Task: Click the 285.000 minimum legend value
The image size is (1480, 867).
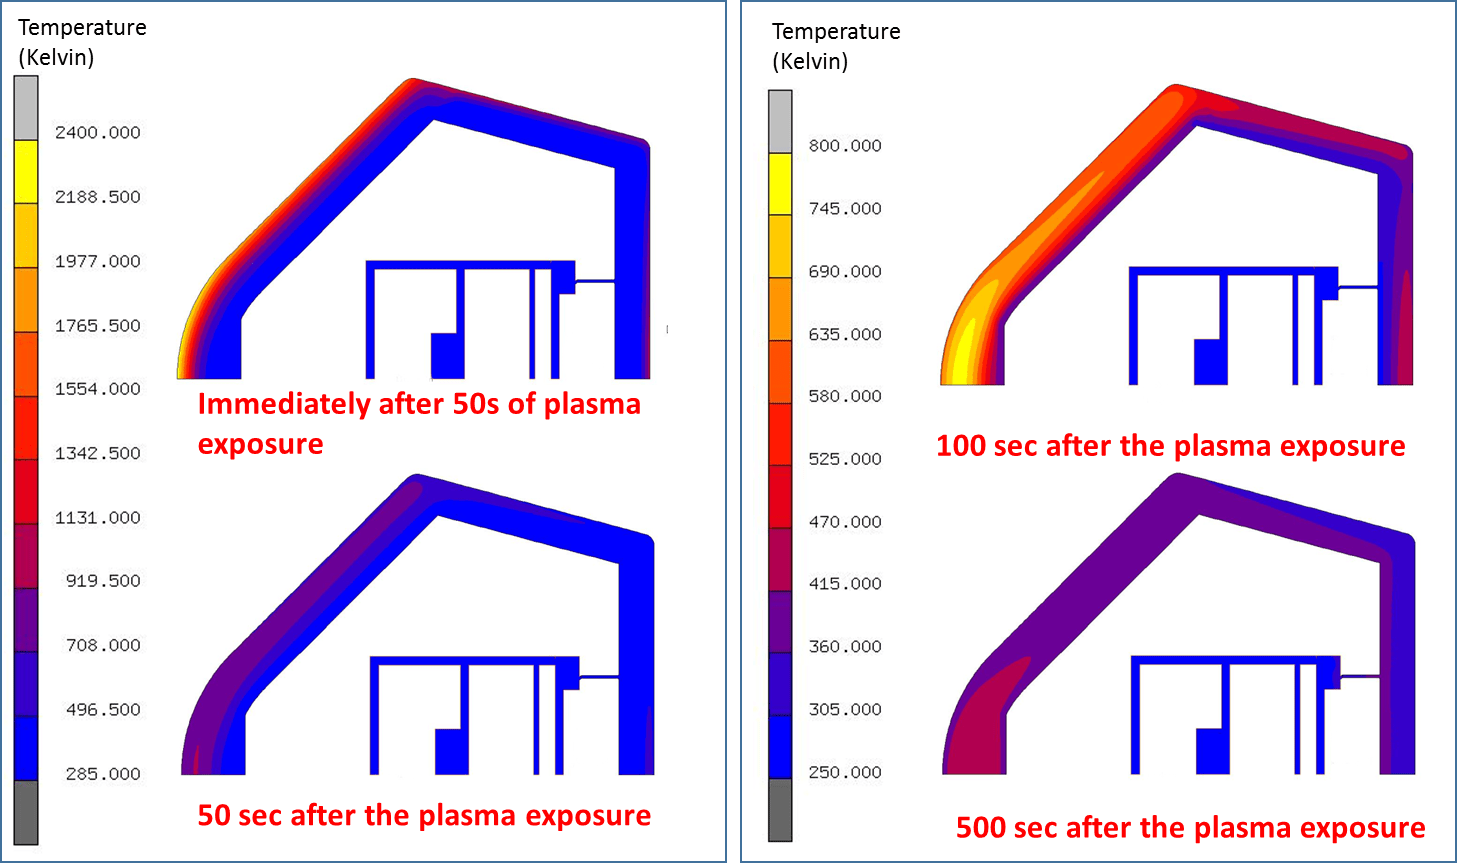Action: click(103, 773)
